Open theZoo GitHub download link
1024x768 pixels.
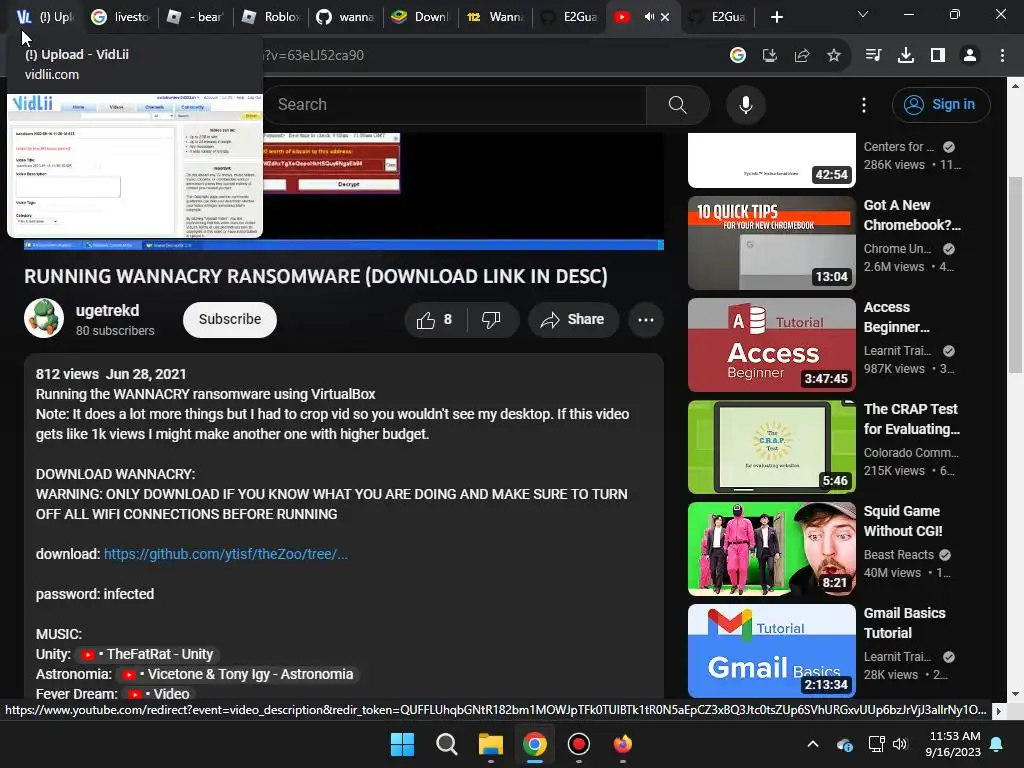pos(225,554)
